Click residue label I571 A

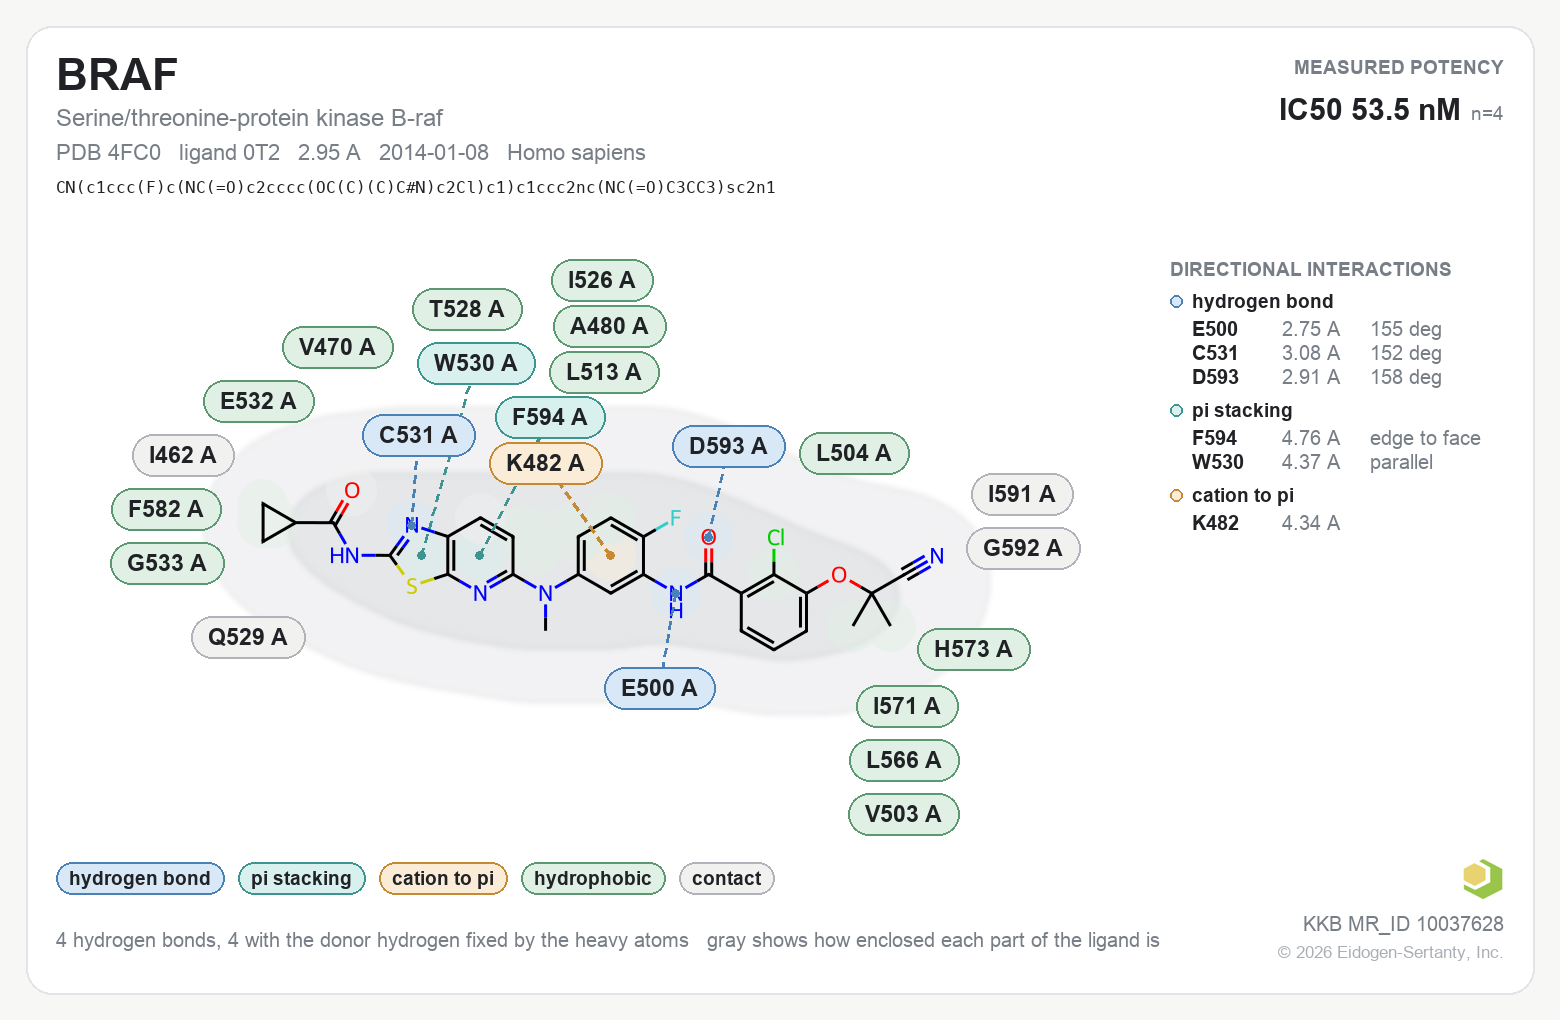907,706
